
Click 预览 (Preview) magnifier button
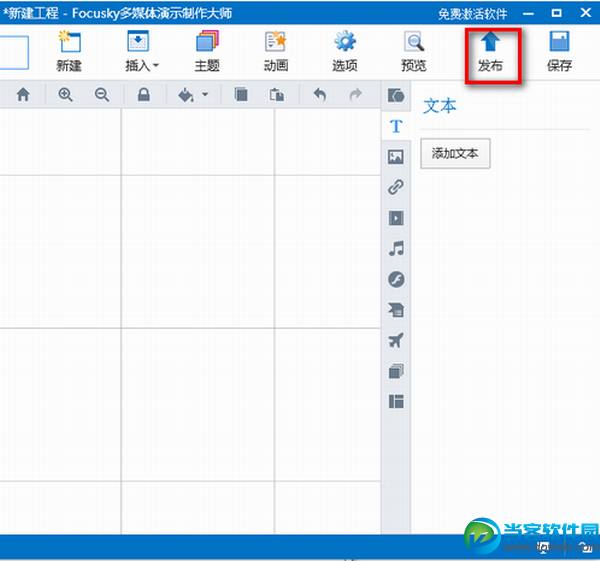414,51
